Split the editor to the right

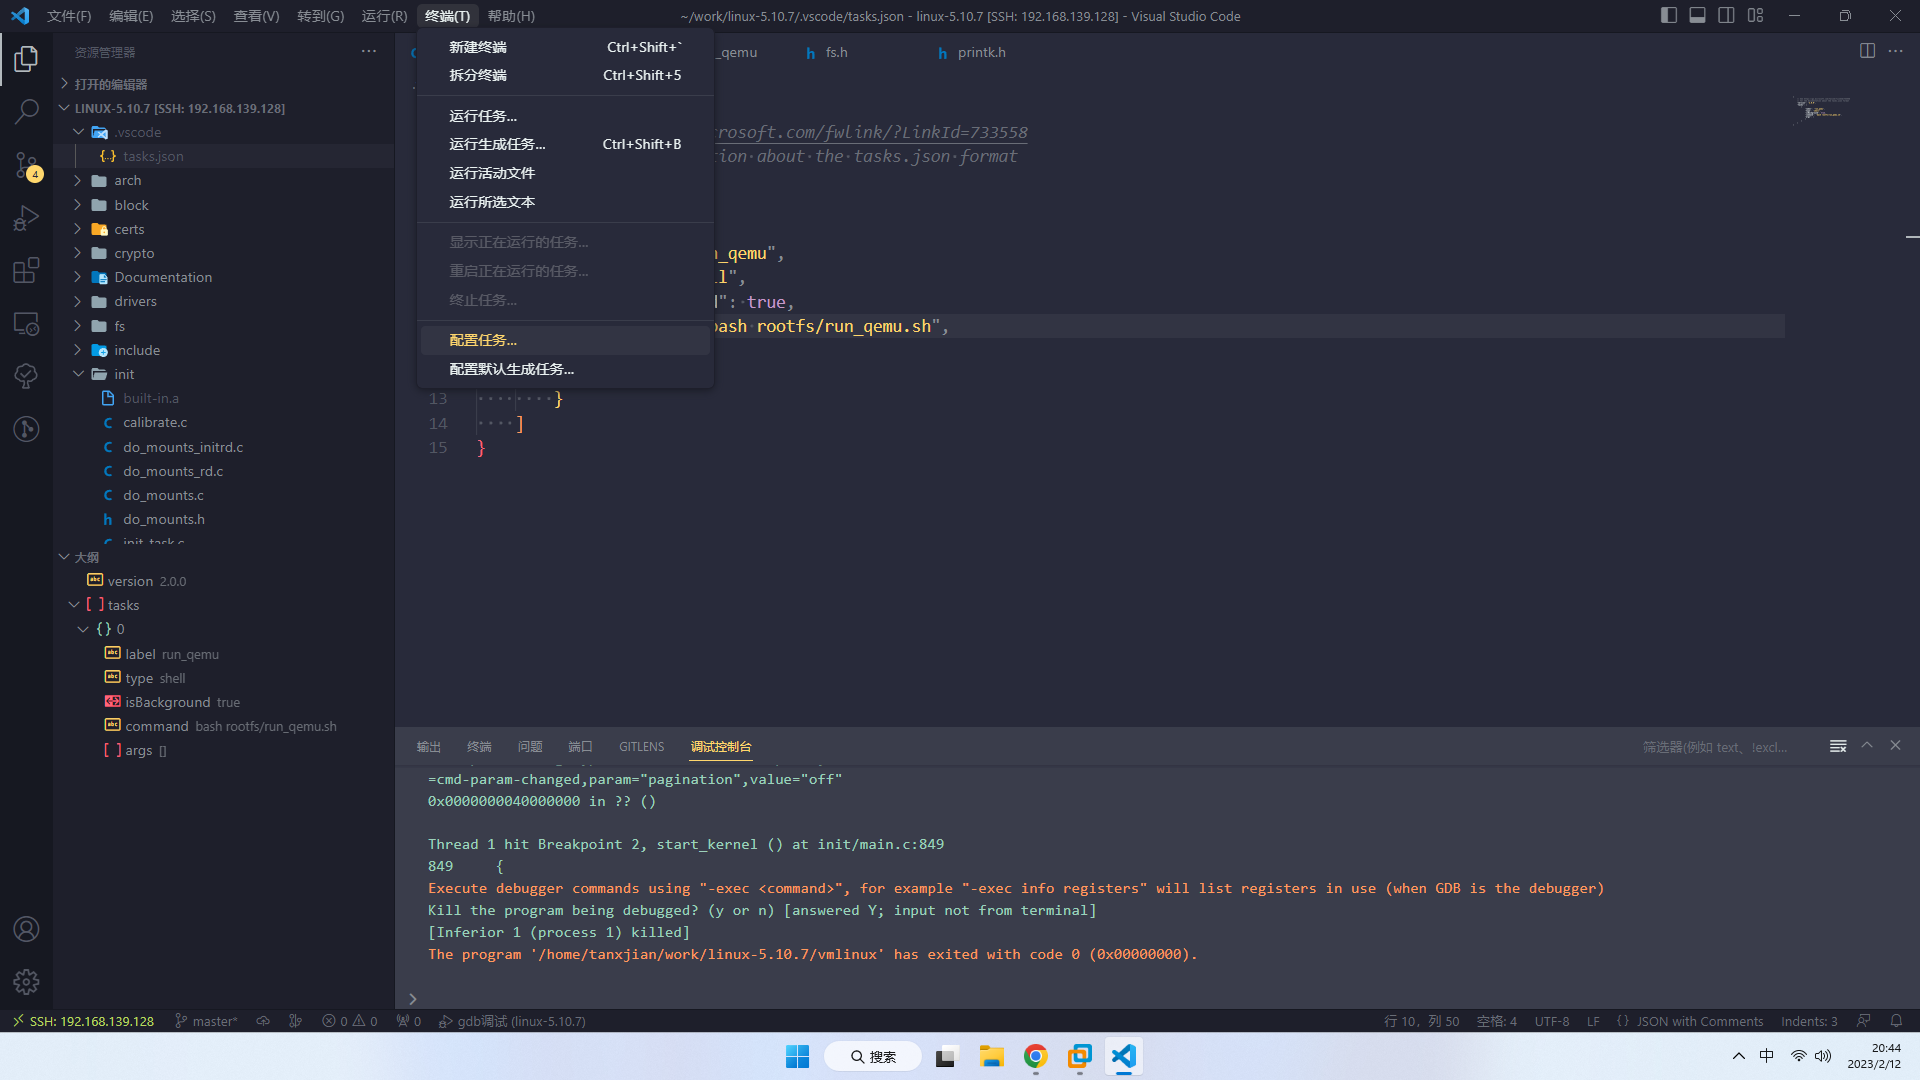(1867, 51)
